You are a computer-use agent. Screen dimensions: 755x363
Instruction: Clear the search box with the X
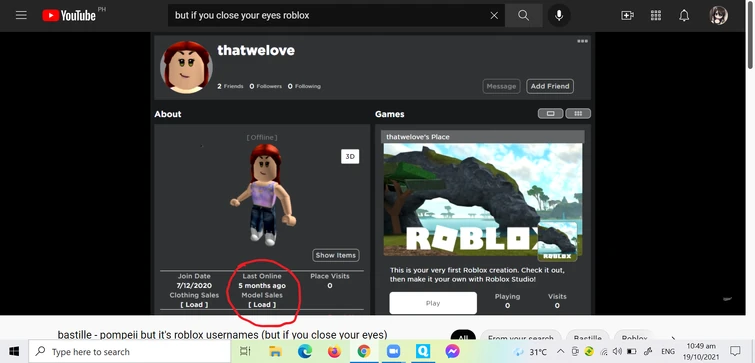point(494,15)
